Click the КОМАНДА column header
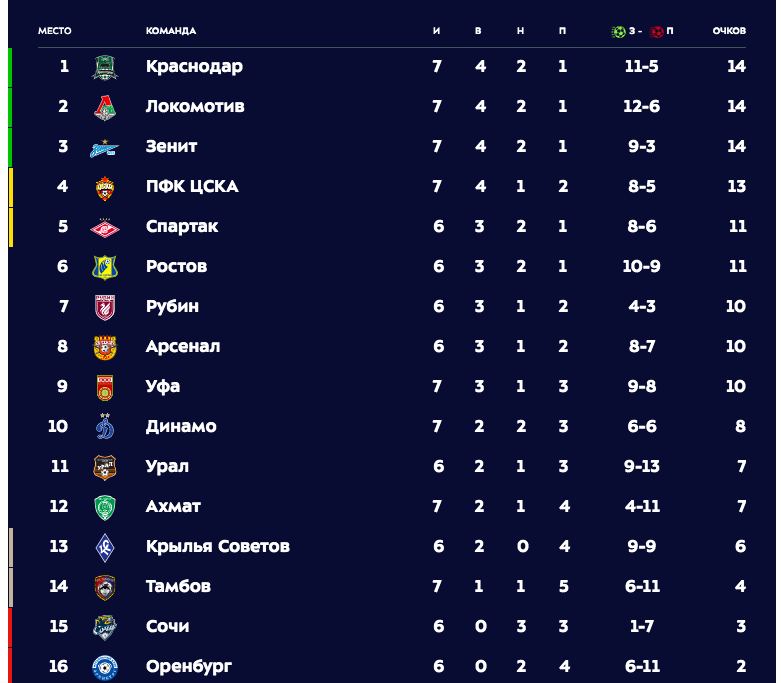The width and height of the screenshot is (781, 683). coord(171,31)
